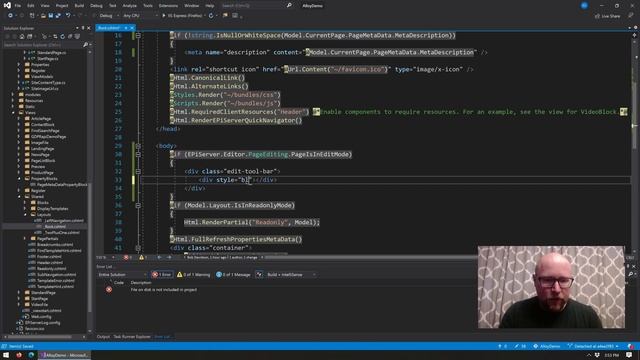Click Solution Explorer search magnifier icon
This screenshot has width=640, height=360.
pyautogui.click(x=85, y=44)
